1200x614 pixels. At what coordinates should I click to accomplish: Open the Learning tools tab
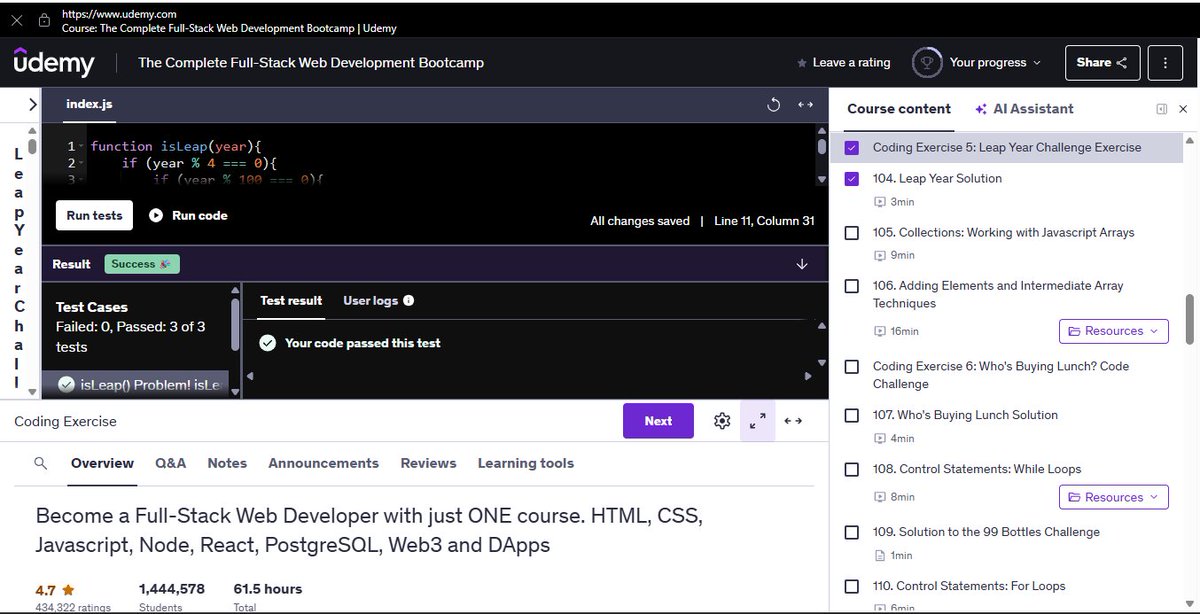click(526, 463)
